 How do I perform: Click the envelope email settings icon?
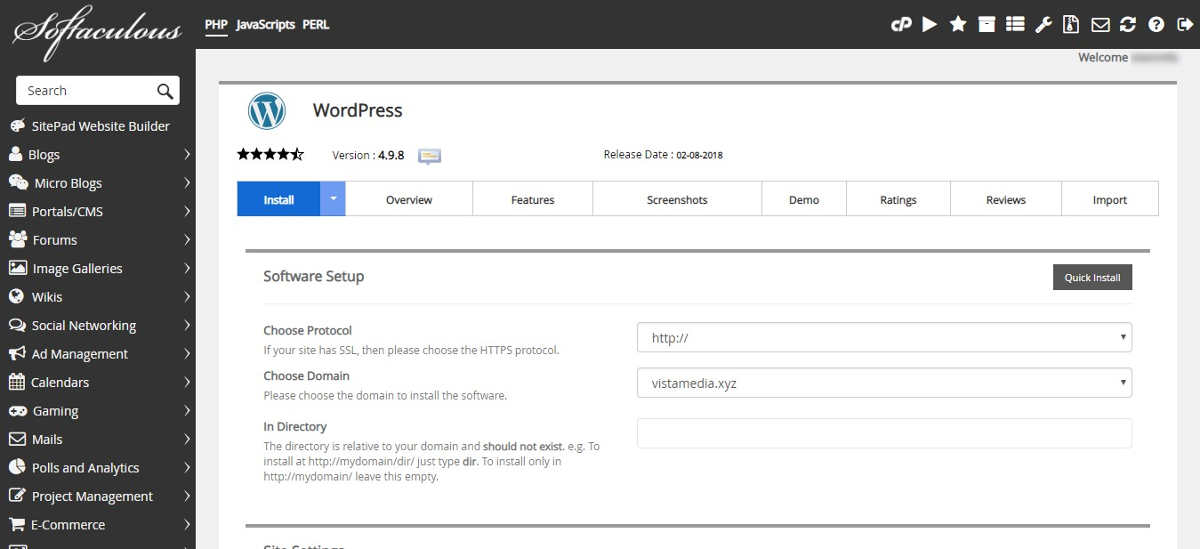[1100, 25]
